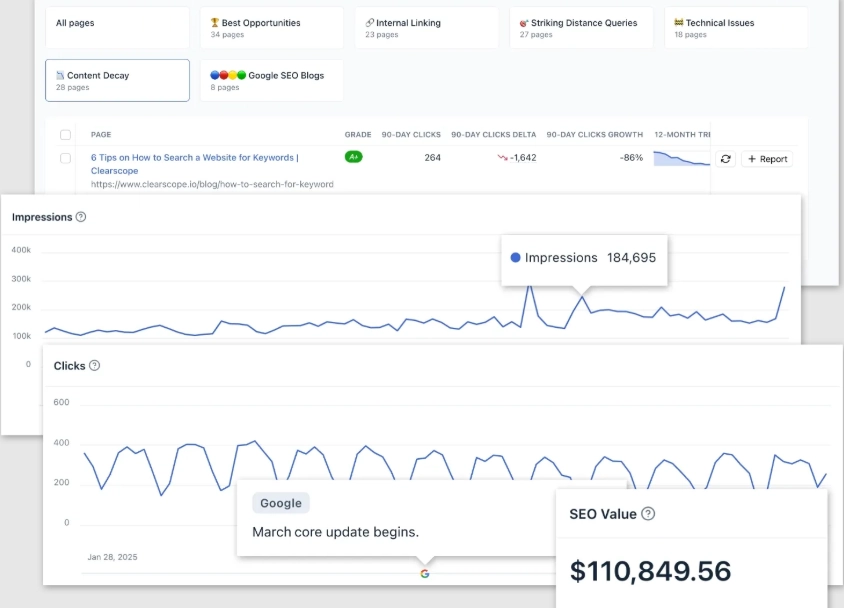844x608 pixels.
Task: Click the help icon next to Clicks
Action: coord(95,366)
